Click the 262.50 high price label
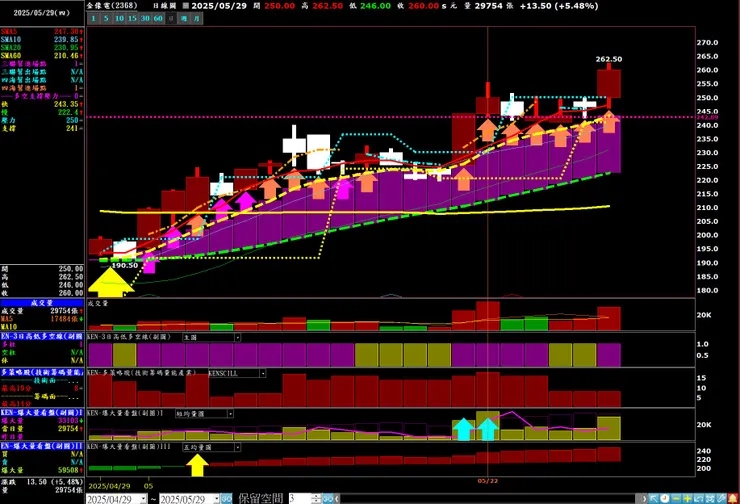This screenshot has width=740, height=504. (x=609, y=59)
